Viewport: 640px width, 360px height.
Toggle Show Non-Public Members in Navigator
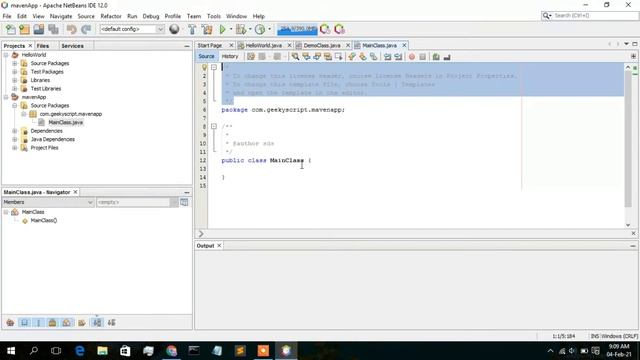click(53, 322)
